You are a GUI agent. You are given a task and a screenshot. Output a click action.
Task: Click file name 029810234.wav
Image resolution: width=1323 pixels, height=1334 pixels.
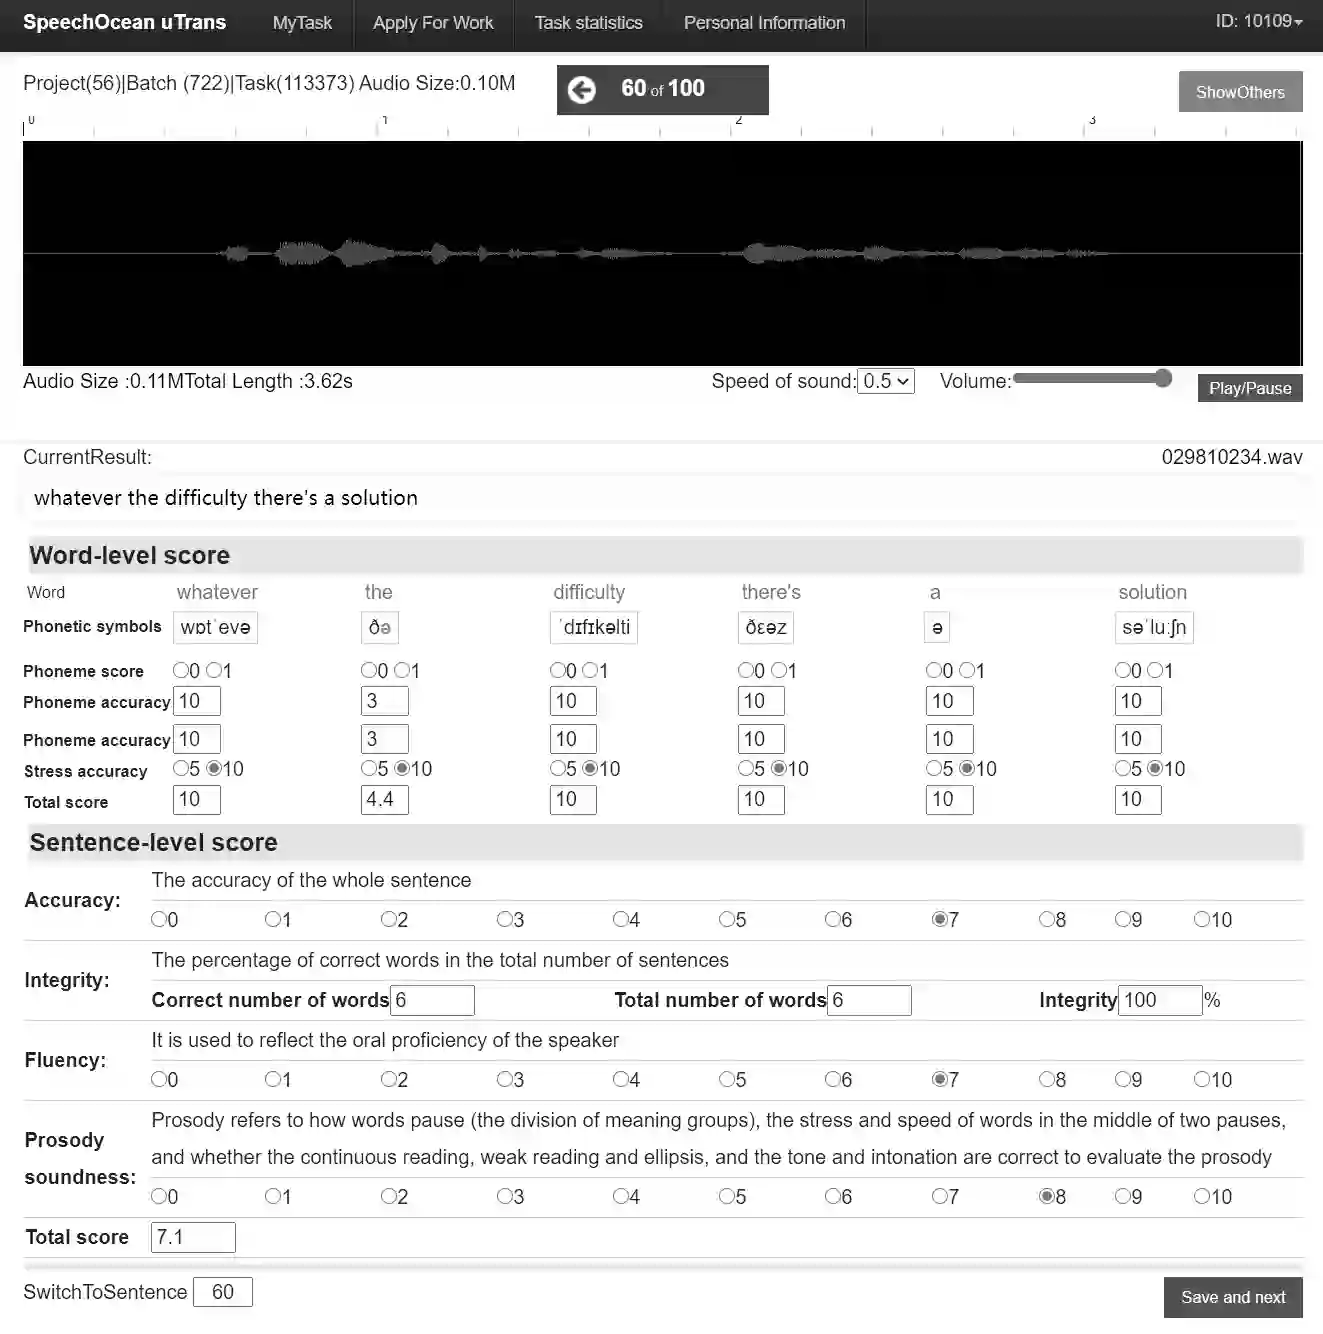click(x=1232, y=457)
